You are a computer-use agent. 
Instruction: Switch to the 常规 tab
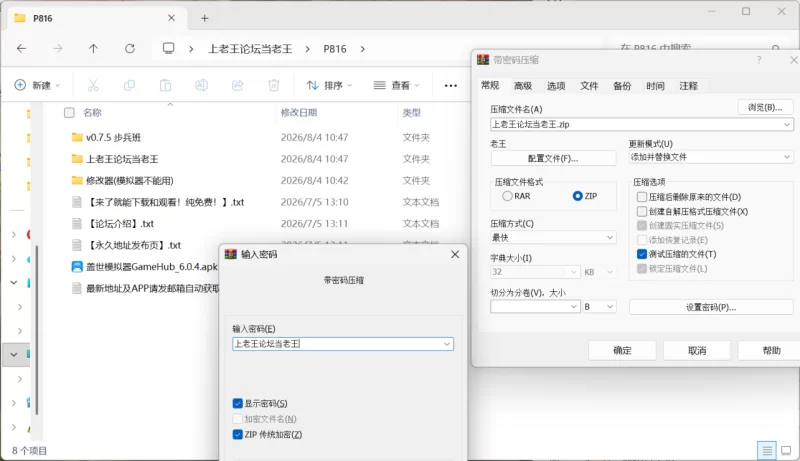(490, 86)
